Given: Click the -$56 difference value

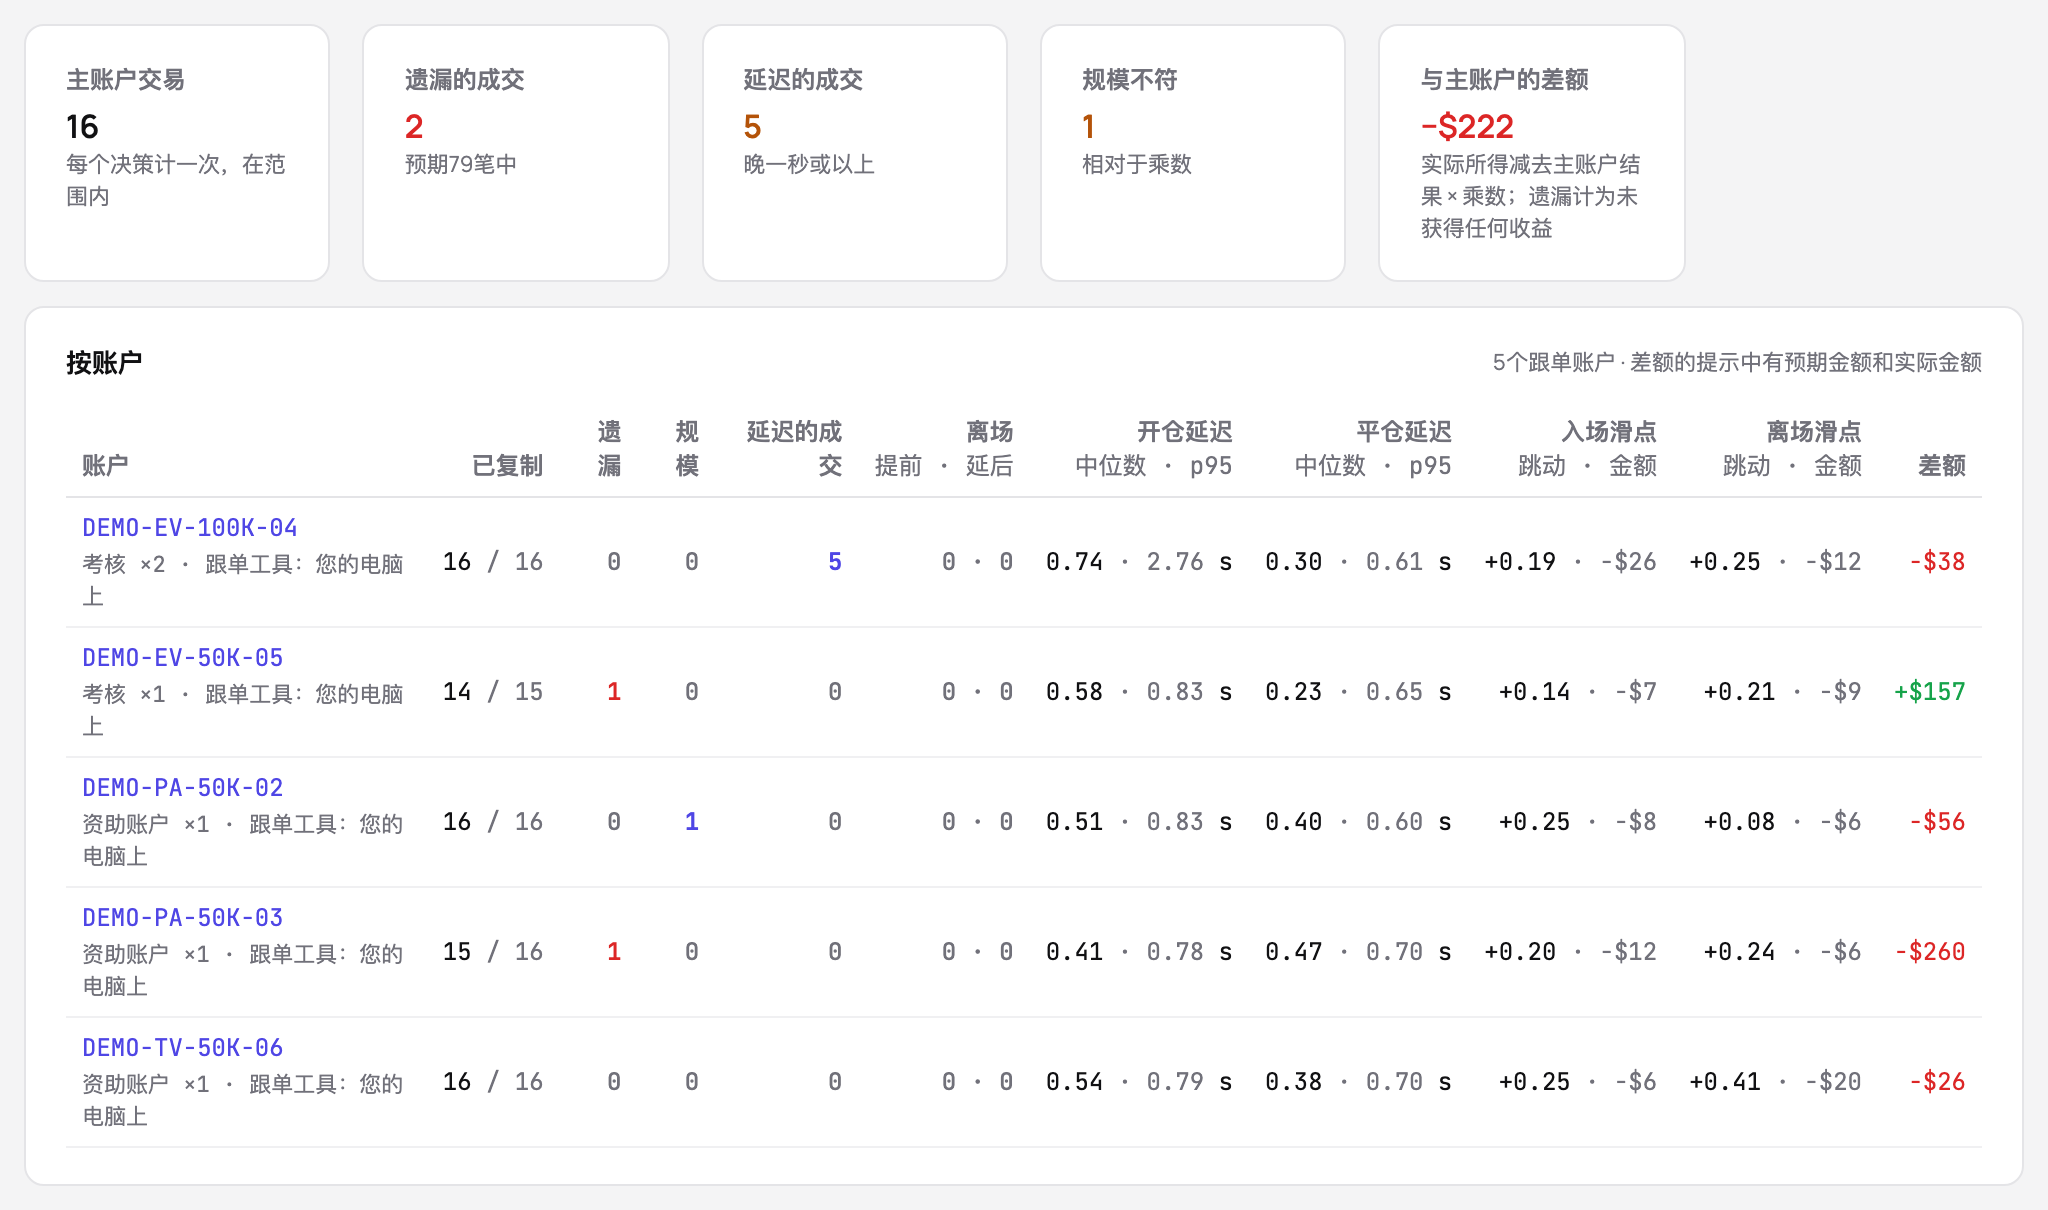Looking at the screenshot, I should pos(1937,822).
